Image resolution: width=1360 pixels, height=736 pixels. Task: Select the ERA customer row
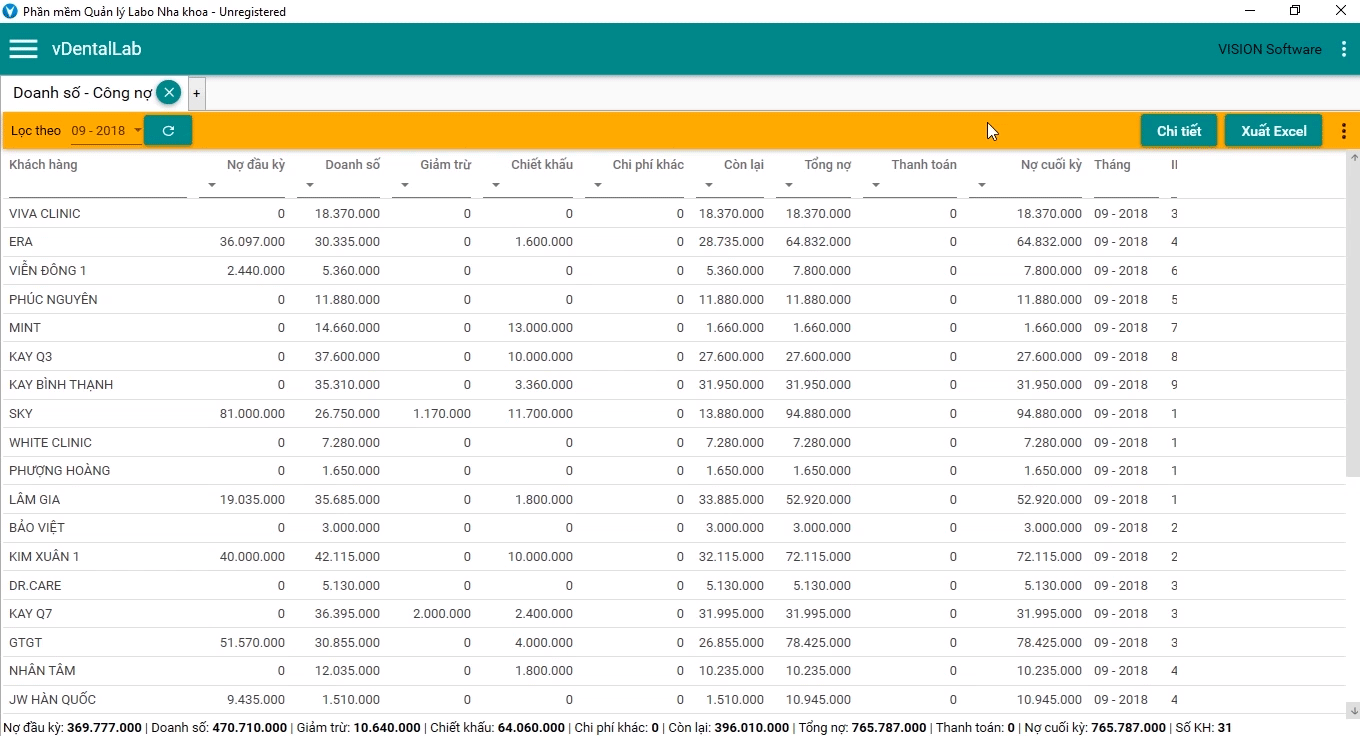tap(674, 242)
